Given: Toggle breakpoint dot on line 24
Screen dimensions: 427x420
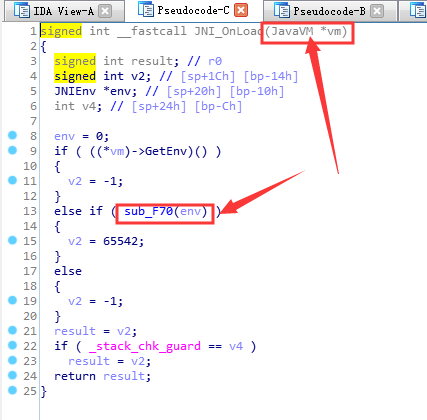Looking at the screenshot, I should [x=13, y=375].
